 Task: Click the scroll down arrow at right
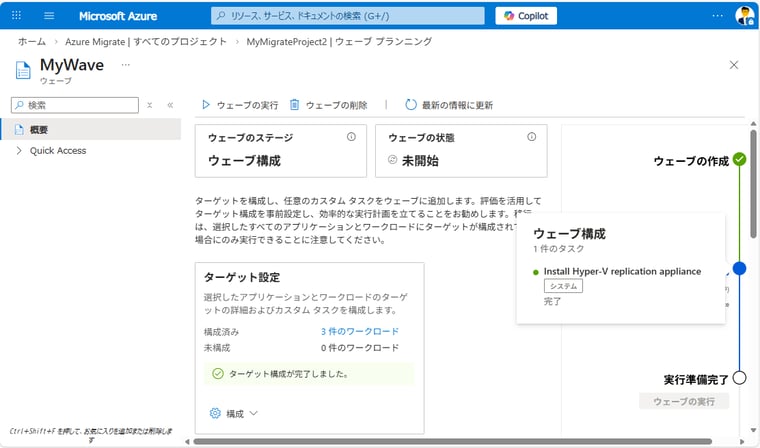[x=753, y=430]
